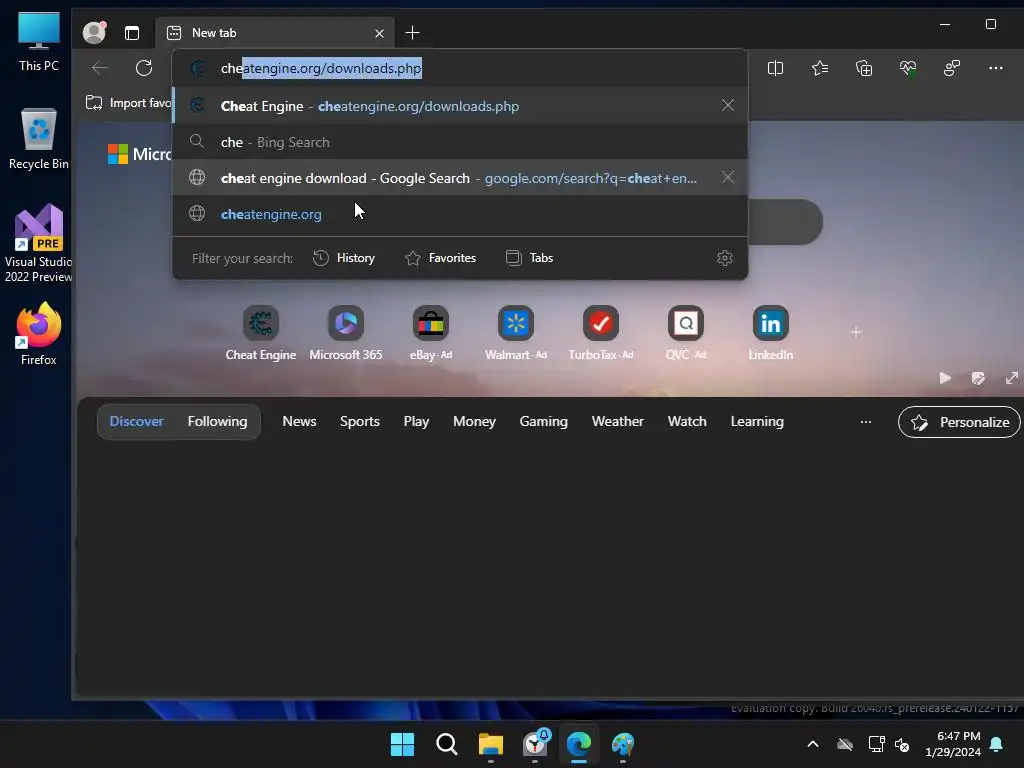This screenshot has width=1024, height=768.
Task: Select the Cheat Engine downloads.php suggestion
Action: tap(460, 106)
